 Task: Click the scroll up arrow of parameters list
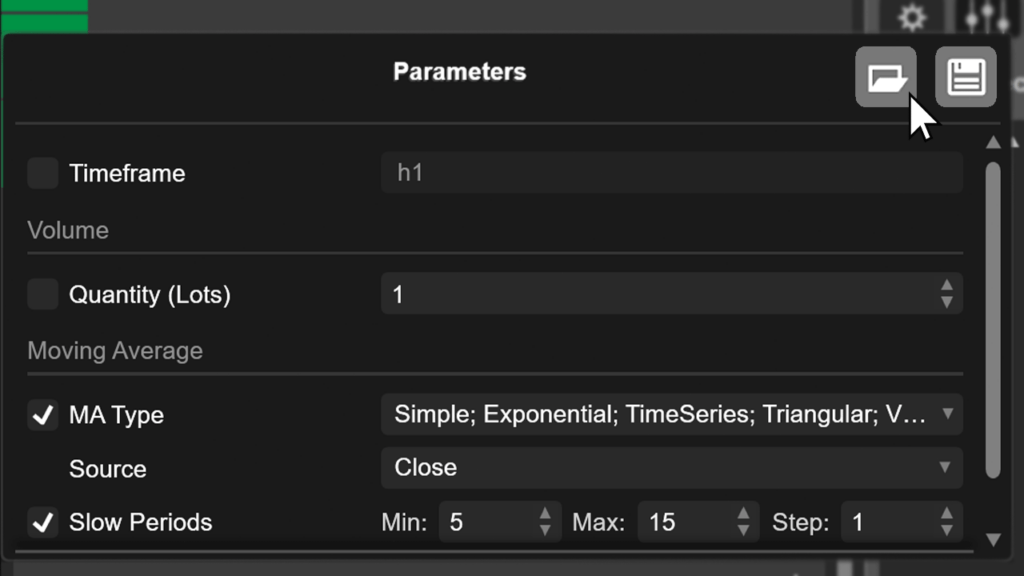coord(993,143)
